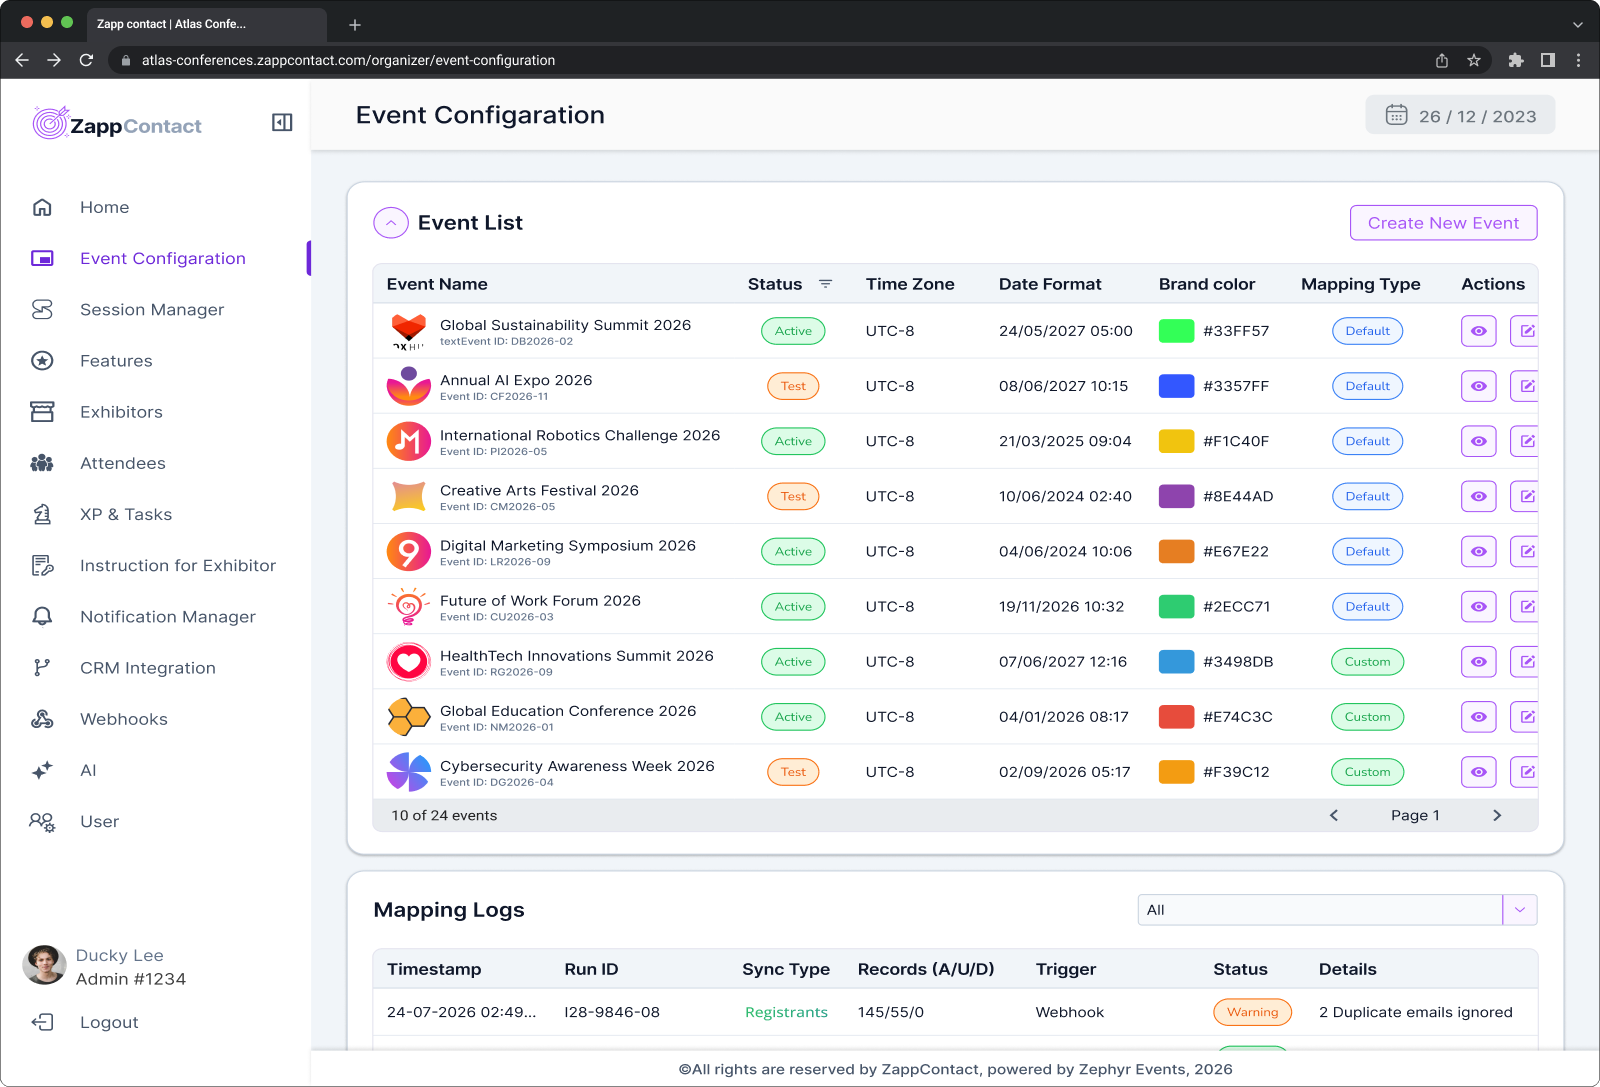This screenshot has width=1600, height=1087.
Task: Click the Notification Manager bell icon
Action: [x=42, y=617]
